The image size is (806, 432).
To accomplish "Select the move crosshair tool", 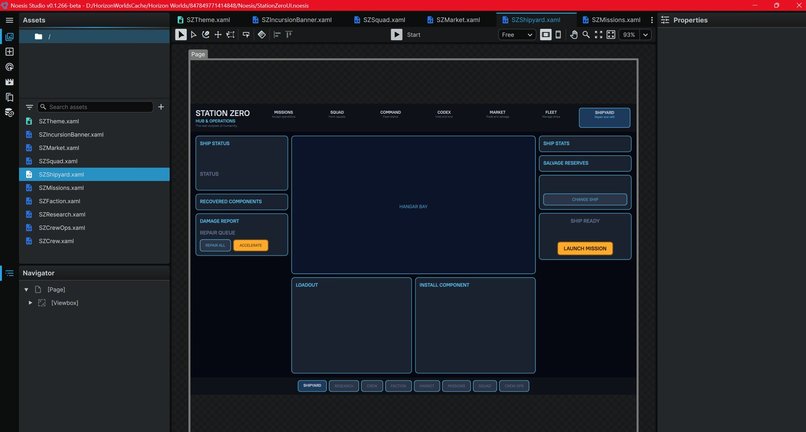I will coord(218,34).
